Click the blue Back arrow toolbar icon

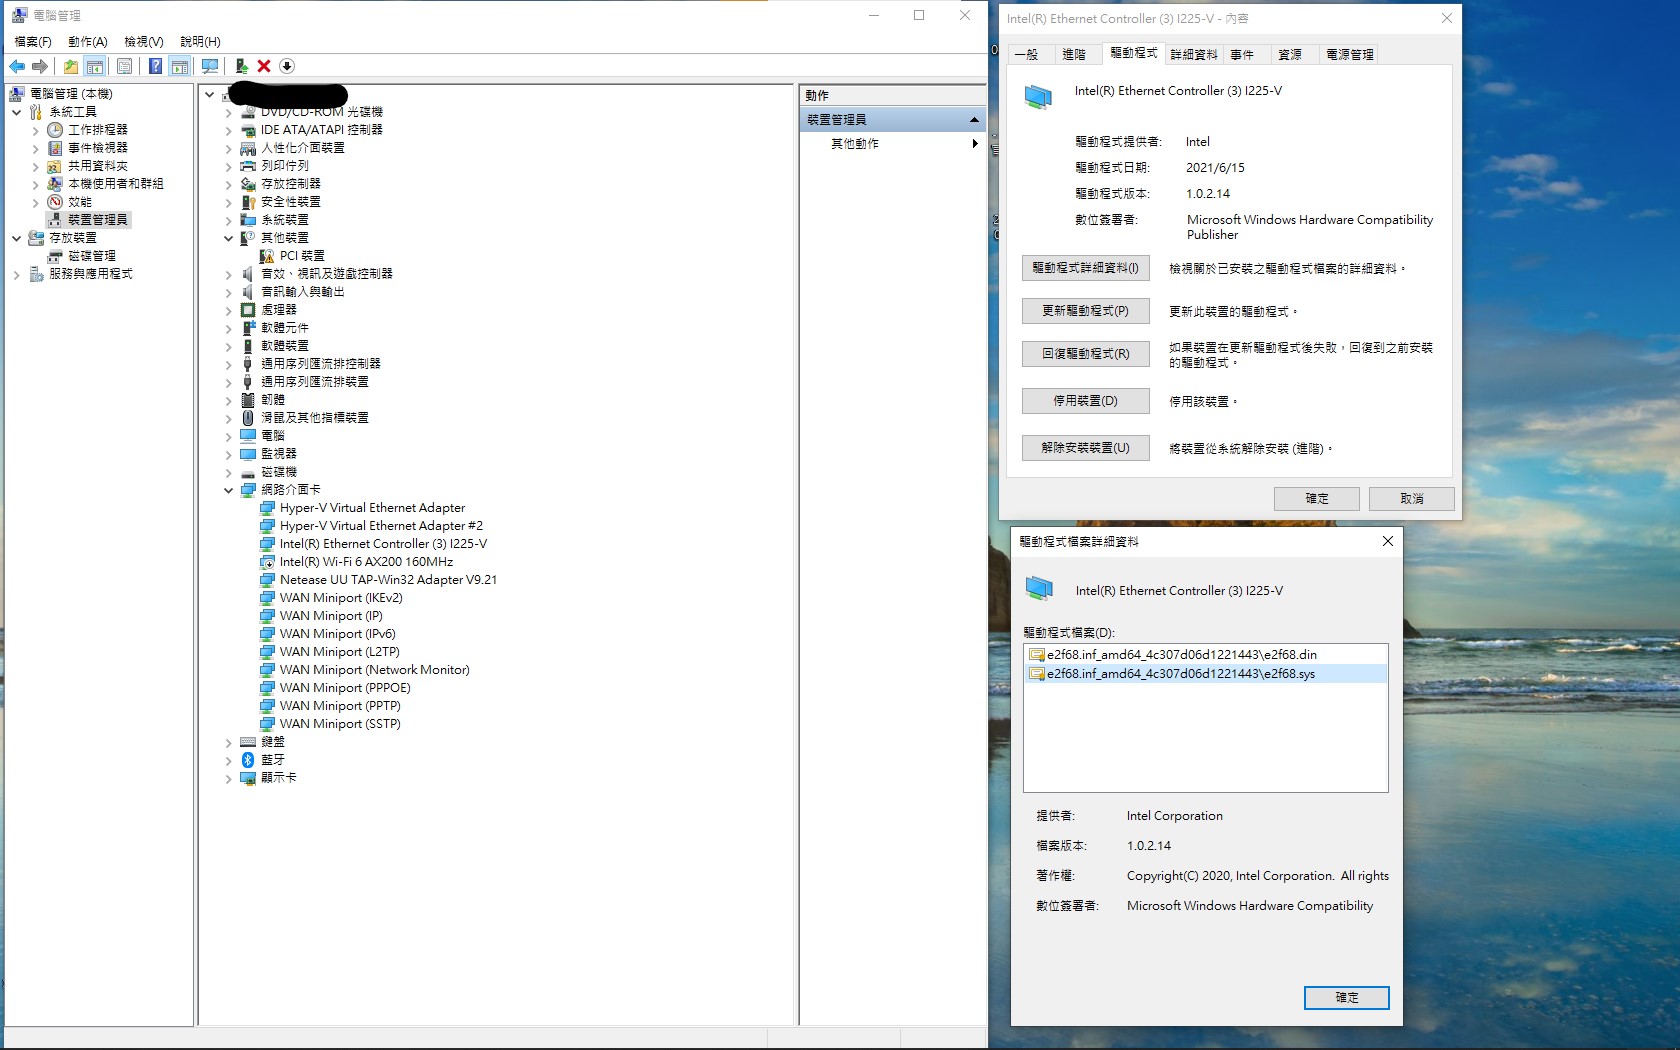(x=17, y=66)
